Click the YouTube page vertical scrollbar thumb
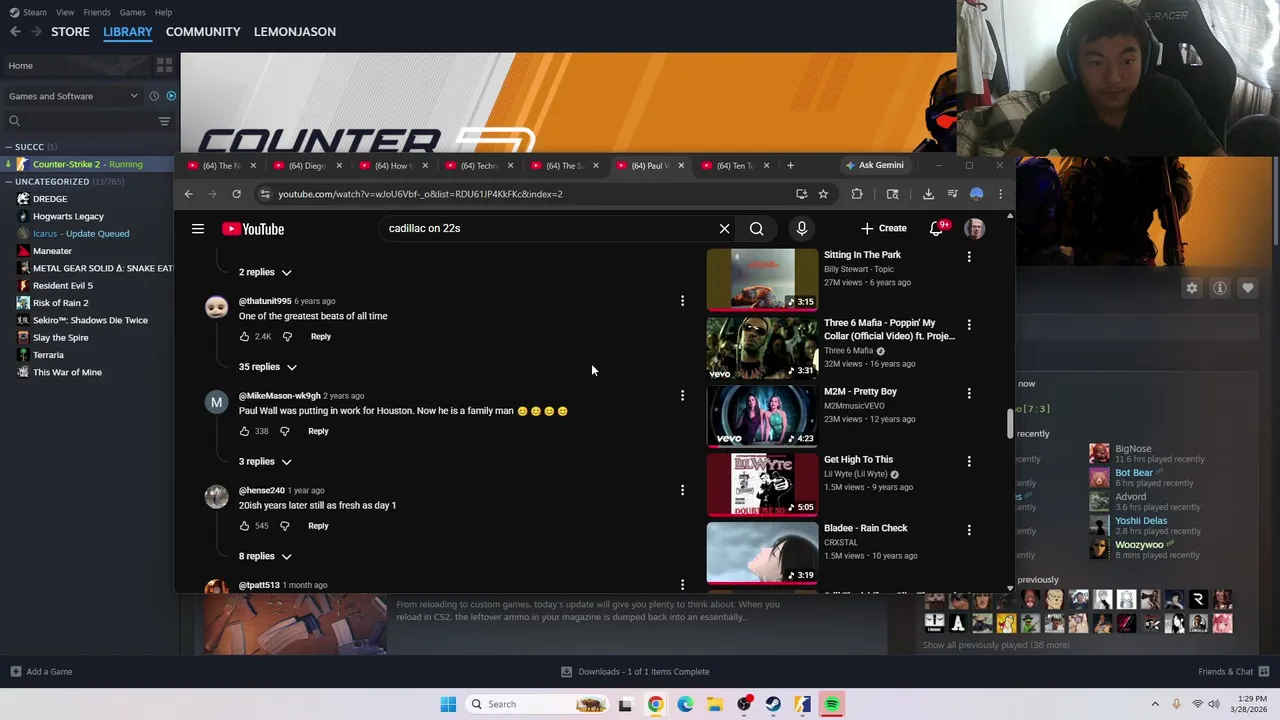The height and width of the screenshot is (720, 1280). click(x=1009, y=423)
